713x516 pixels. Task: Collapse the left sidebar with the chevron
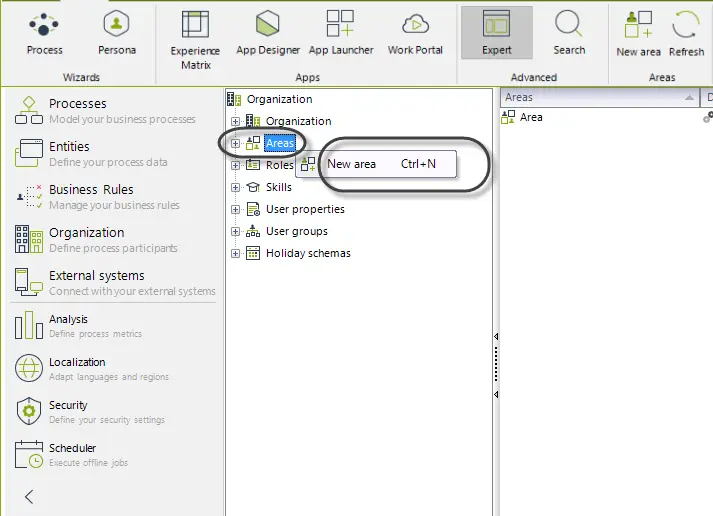click(29, 497)
